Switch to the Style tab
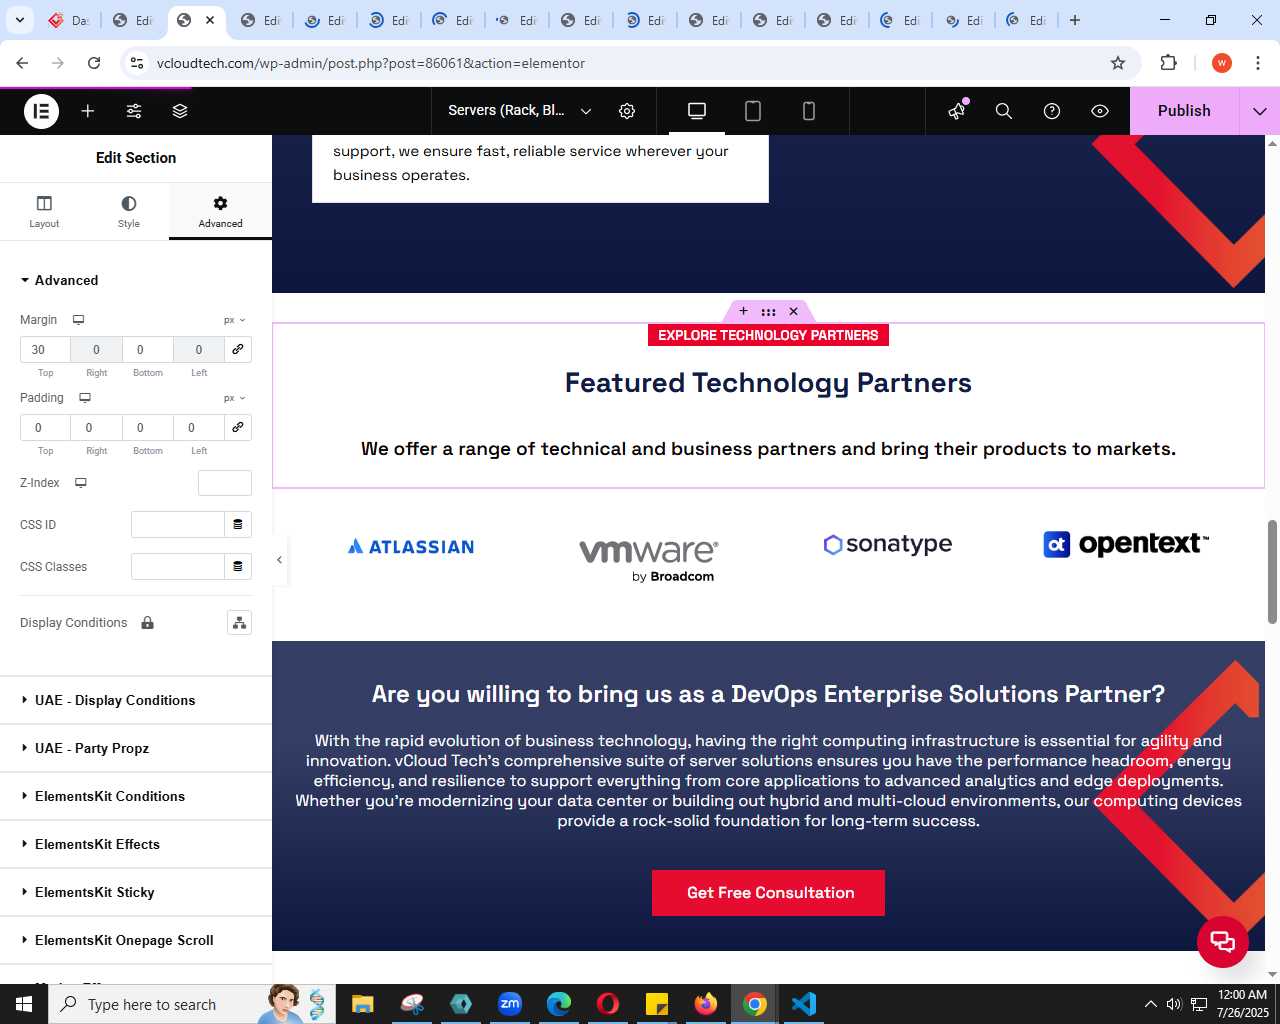 [129, 211]
